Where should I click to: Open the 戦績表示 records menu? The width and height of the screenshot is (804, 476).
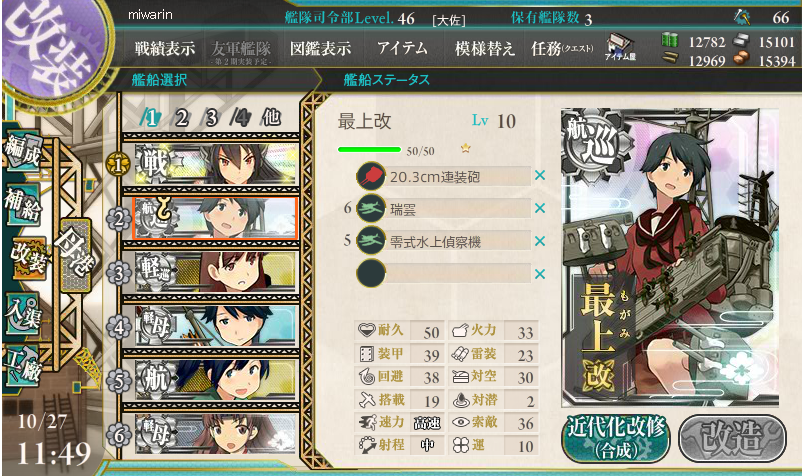coord(165,49)
